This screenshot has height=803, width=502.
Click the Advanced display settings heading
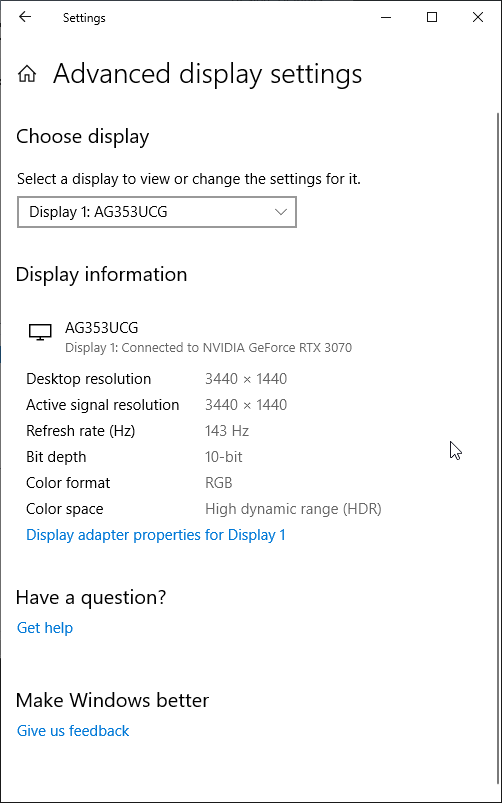pyautogui.click(x=207, y=74)
